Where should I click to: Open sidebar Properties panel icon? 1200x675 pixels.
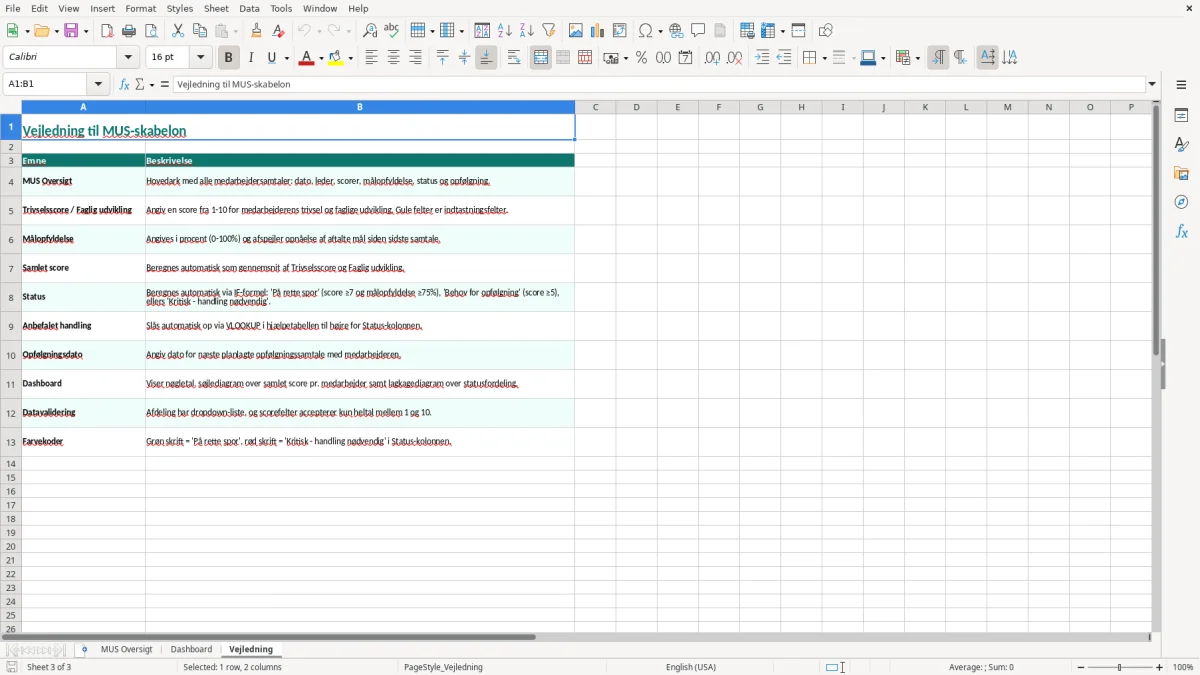tap(1181, 115)
